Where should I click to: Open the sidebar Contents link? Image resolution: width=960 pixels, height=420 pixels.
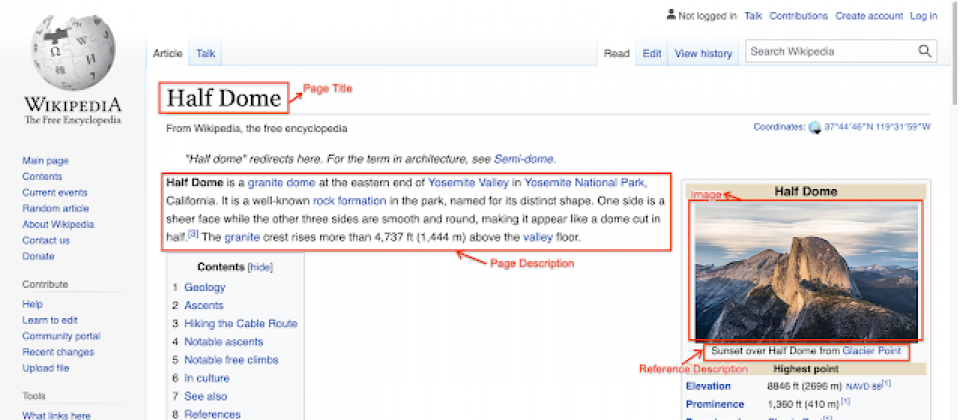[42, 176]
